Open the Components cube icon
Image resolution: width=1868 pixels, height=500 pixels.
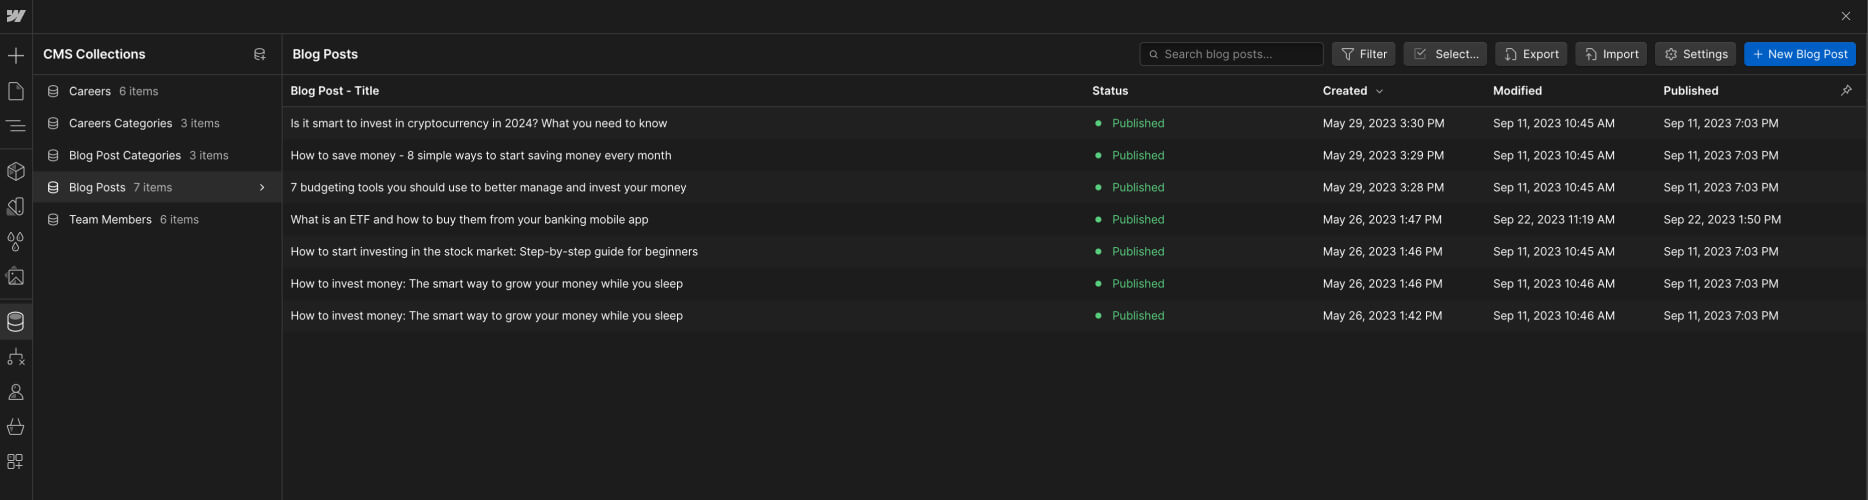(x=16, y=171)
